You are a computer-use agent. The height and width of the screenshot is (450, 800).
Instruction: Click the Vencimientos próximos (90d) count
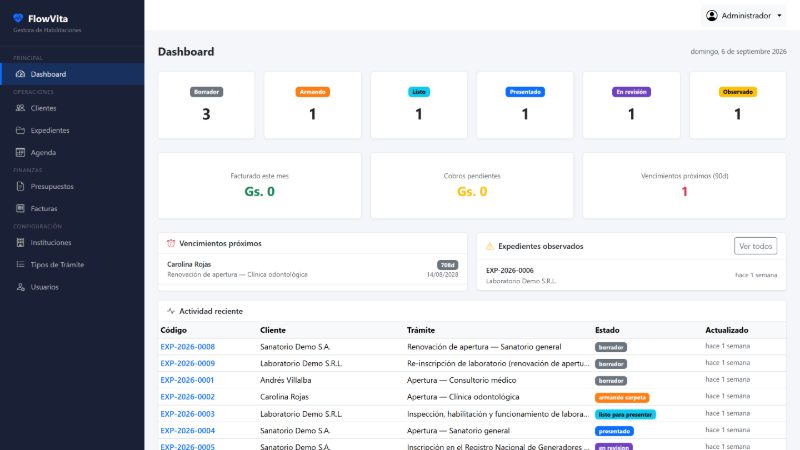click(684, 191)
